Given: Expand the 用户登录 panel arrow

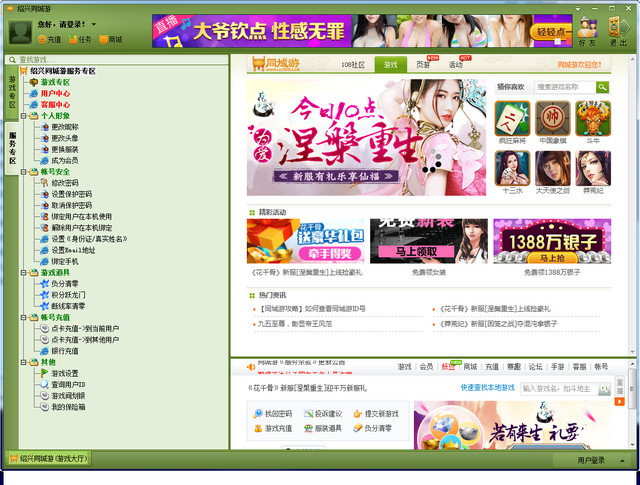Looking at the screenshot, I should pos(622,461).
